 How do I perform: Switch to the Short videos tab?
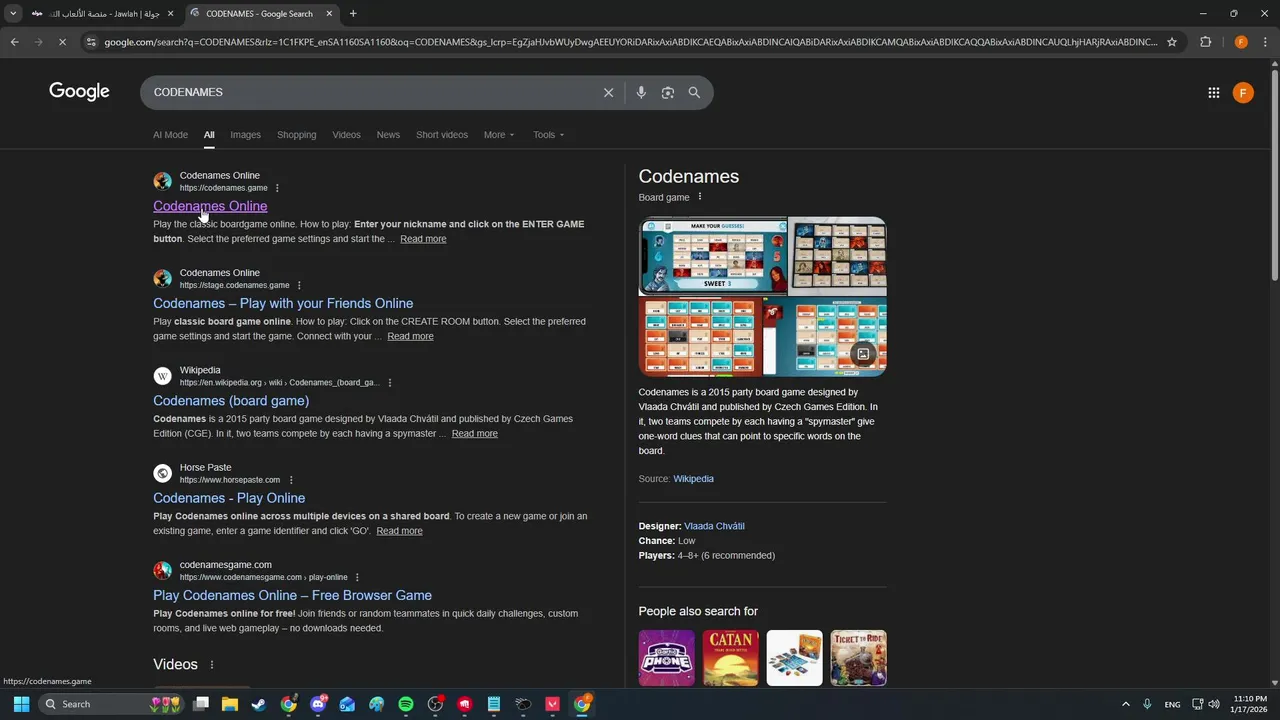[x=442, y=135]
